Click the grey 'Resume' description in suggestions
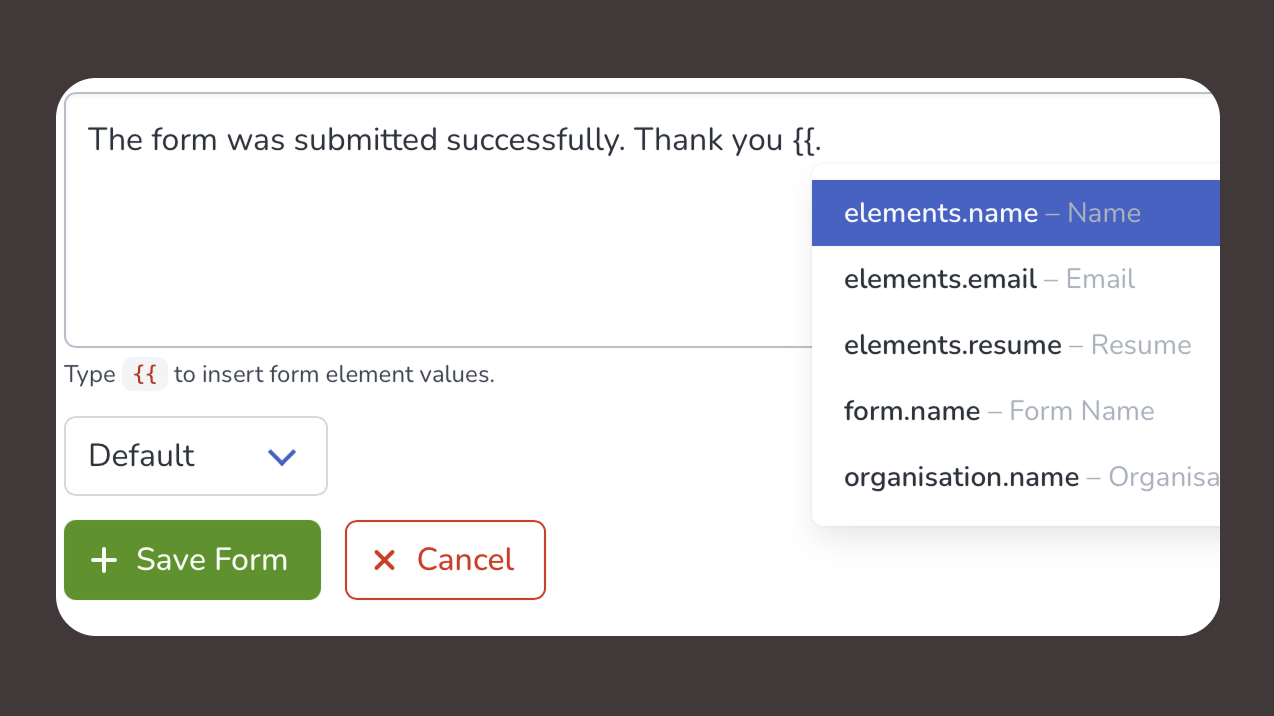Screen dimensions: 1274x716 1141,345
